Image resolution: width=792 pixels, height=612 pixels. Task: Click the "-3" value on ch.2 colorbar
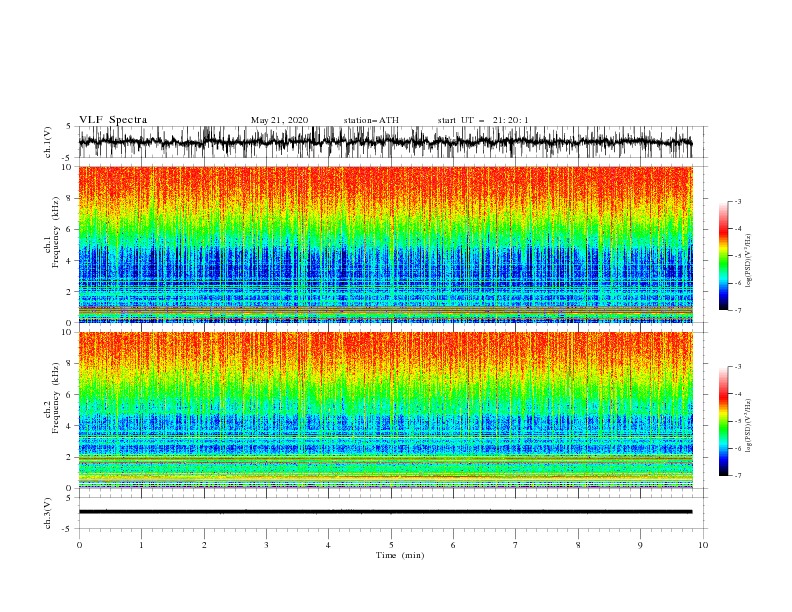[x=738, y=367]
